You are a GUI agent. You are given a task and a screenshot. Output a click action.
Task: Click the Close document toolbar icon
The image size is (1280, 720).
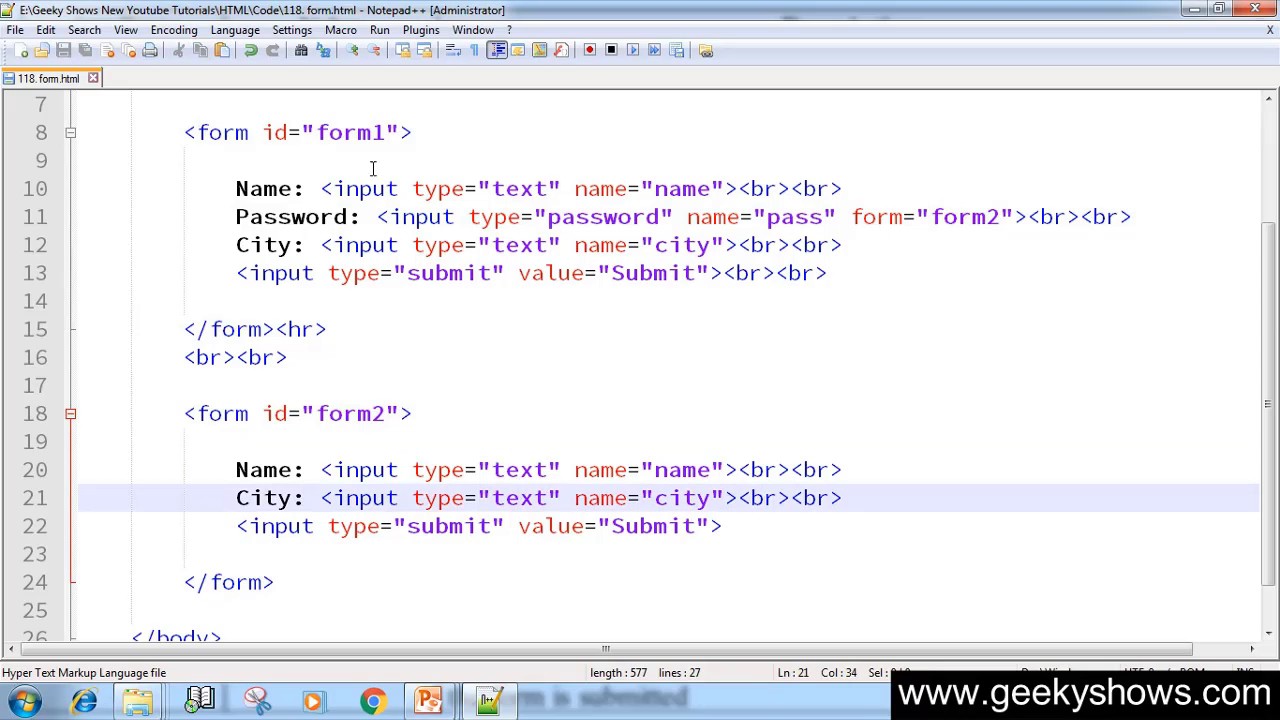[107, 50]
